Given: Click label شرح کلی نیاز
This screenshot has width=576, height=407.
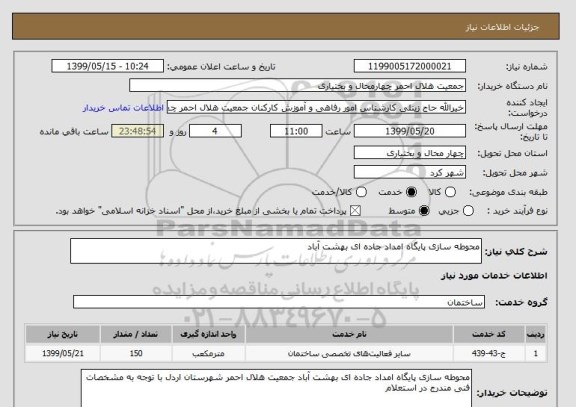Looking at the screenshot, I should click(x=516, y=252).
